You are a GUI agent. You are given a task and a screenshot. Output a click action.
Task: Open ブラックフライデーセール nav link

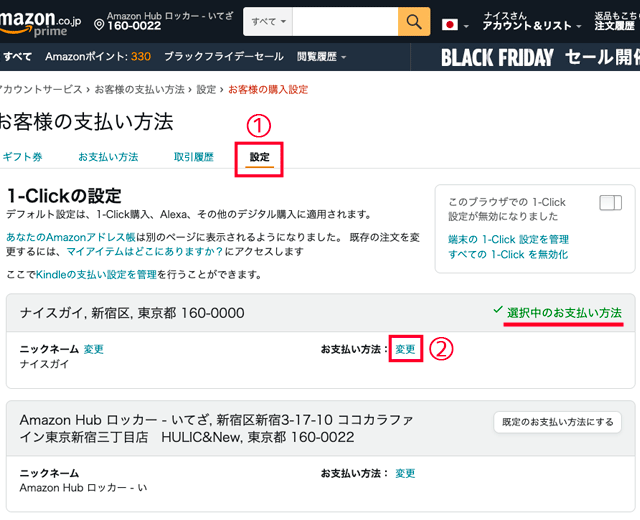[224, 56]
